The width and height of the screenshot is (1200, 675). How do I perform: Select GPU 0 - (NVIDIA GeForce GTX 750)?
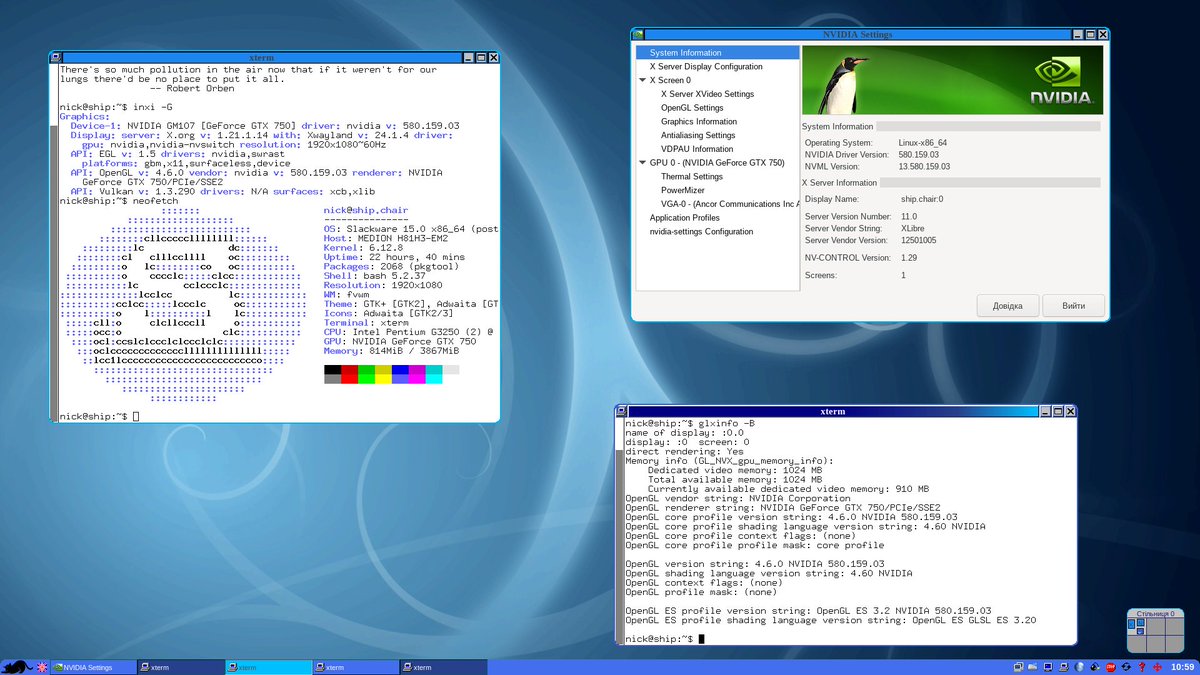click(717, 162)
